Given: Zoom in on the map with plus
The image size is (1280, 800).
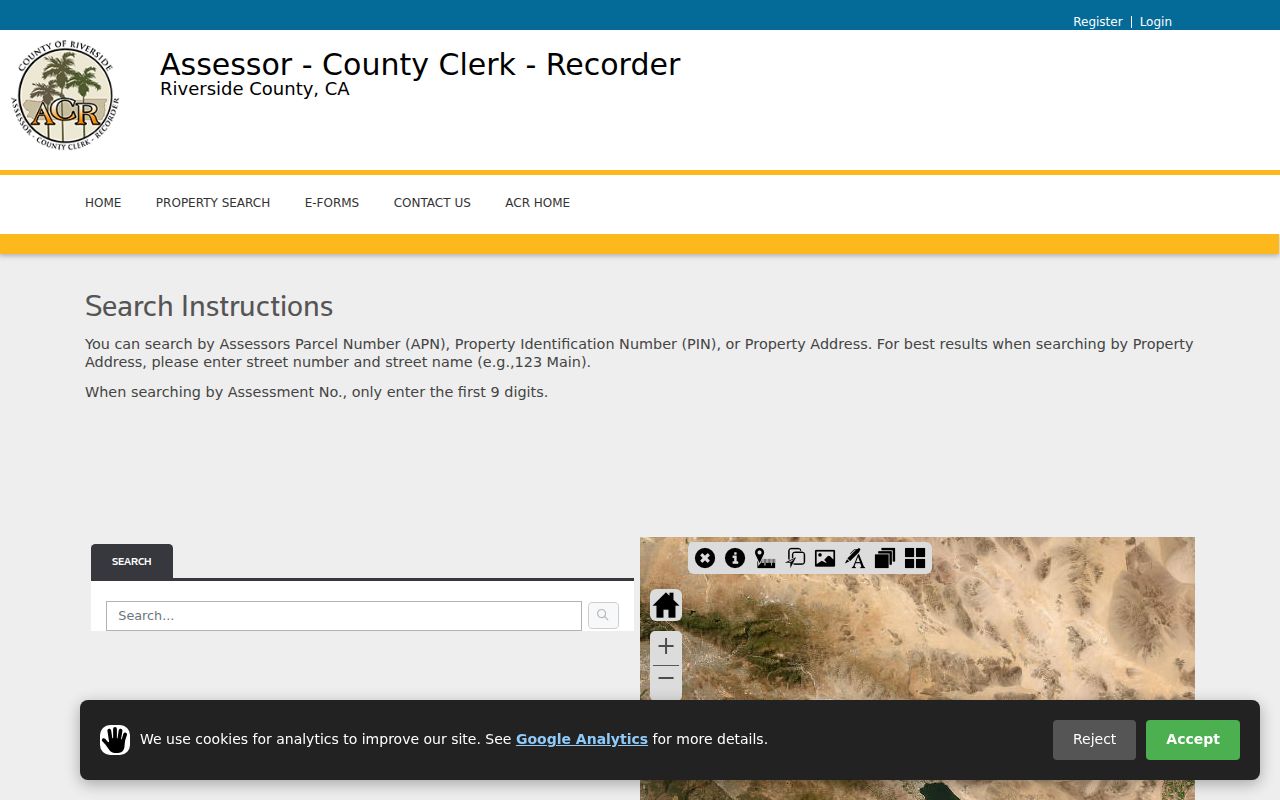Looking at the screenshot, I should tap(666, 647).
